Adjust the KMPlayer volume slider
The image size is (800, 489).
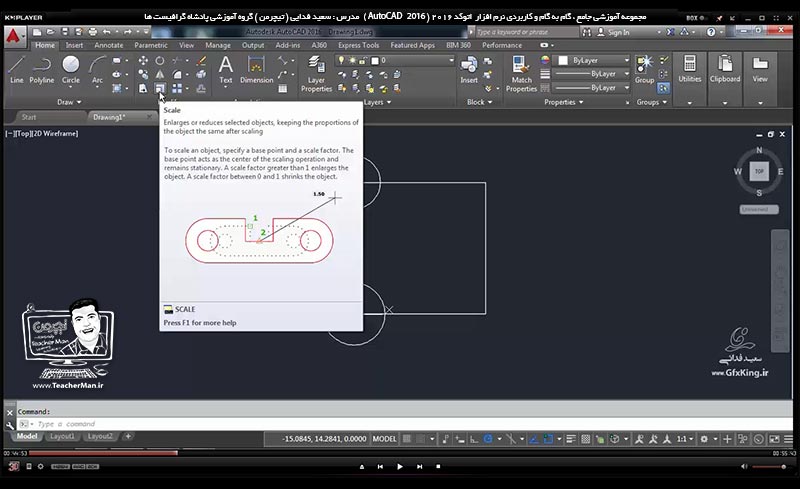click(x=768, y=467)
